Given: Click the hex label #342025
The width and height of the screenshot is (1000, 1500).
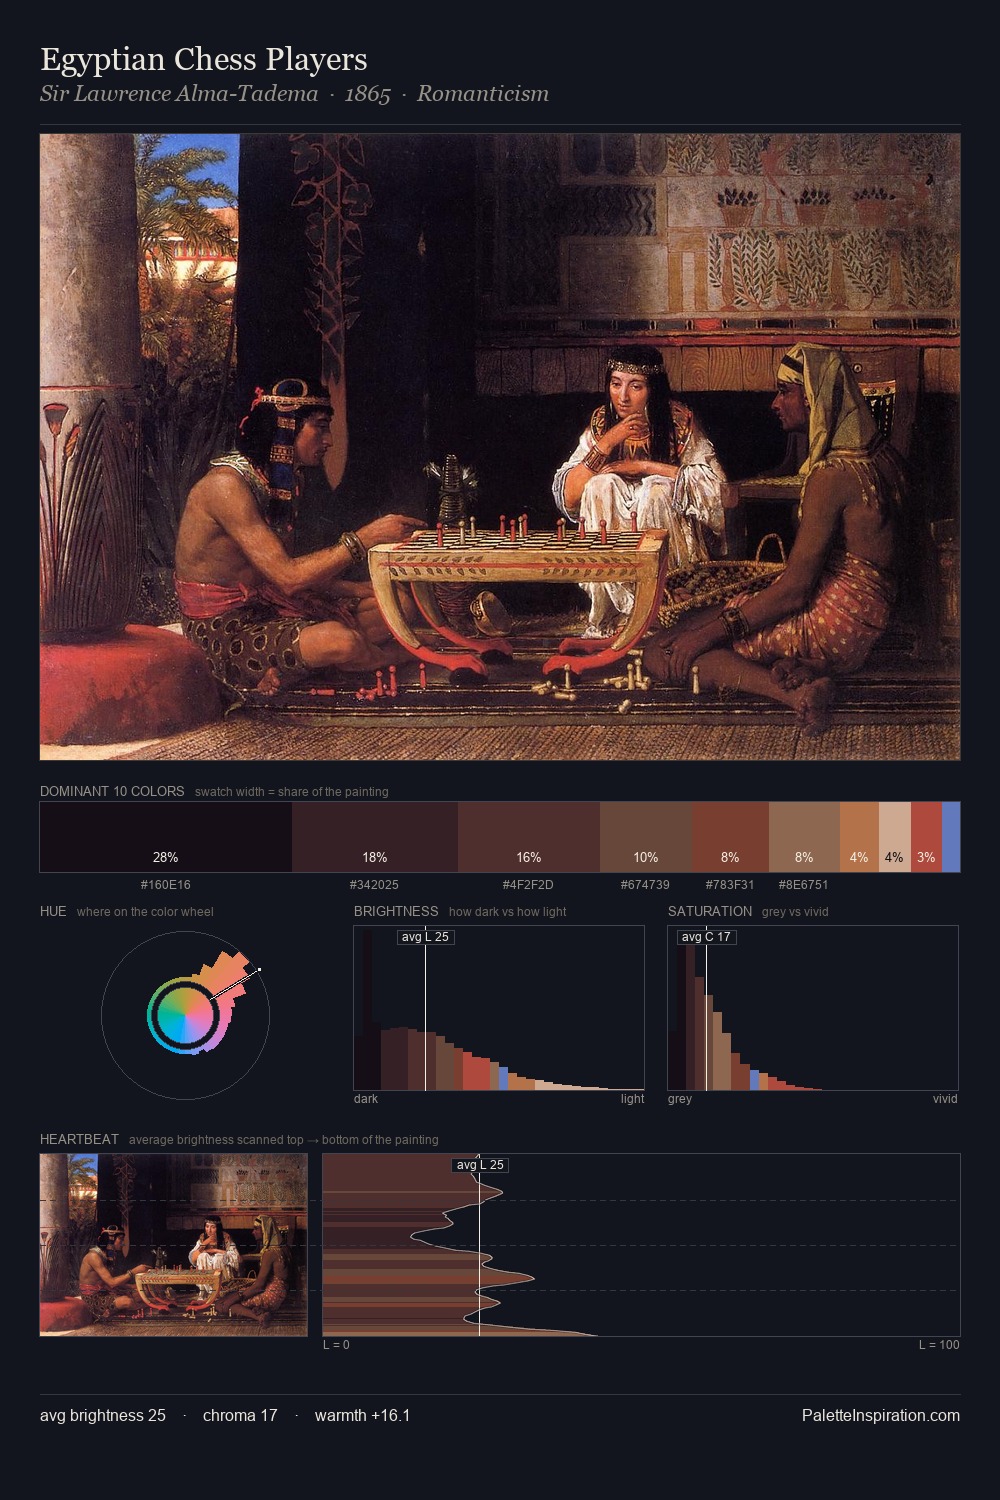Looking at the screenshot, I should click(x=374, y=885).
